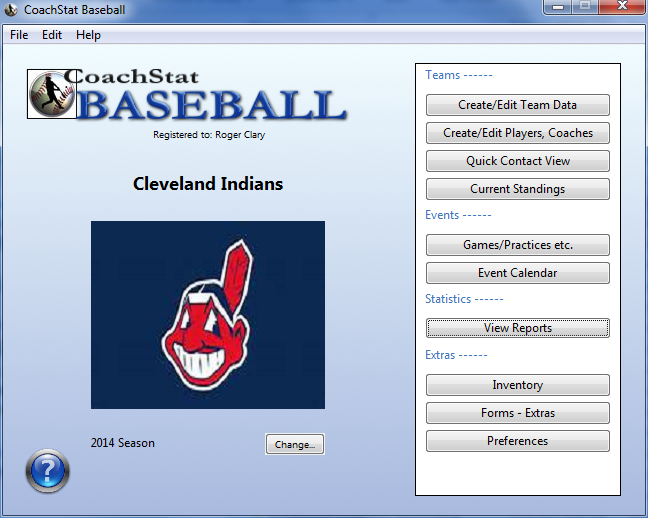Open the Inventory section
The width and height of the screenshot is (648, 518).
click(x=517, y=385)
